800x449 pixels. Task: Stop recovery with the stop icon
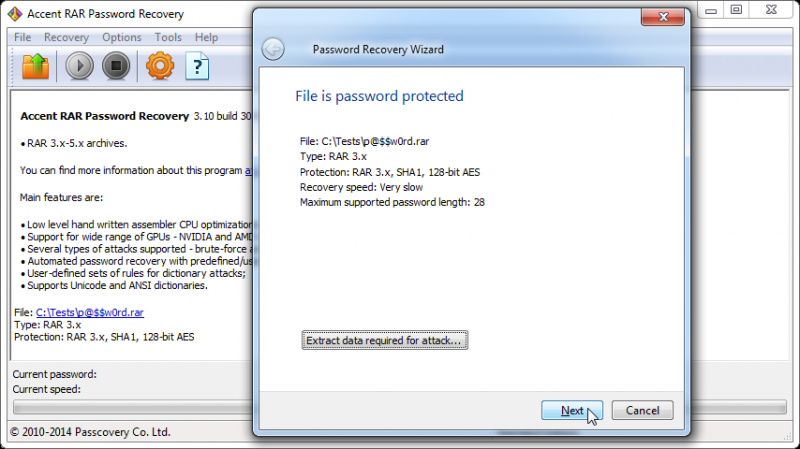[116, 66]
